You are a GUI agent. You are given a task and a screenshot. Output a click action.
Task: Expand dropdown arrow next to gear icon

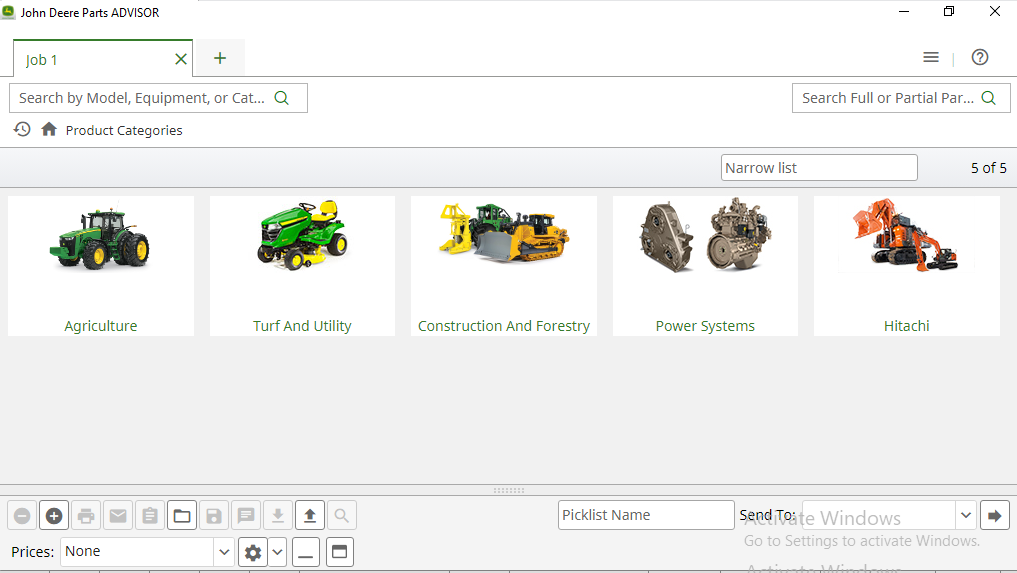277,552
